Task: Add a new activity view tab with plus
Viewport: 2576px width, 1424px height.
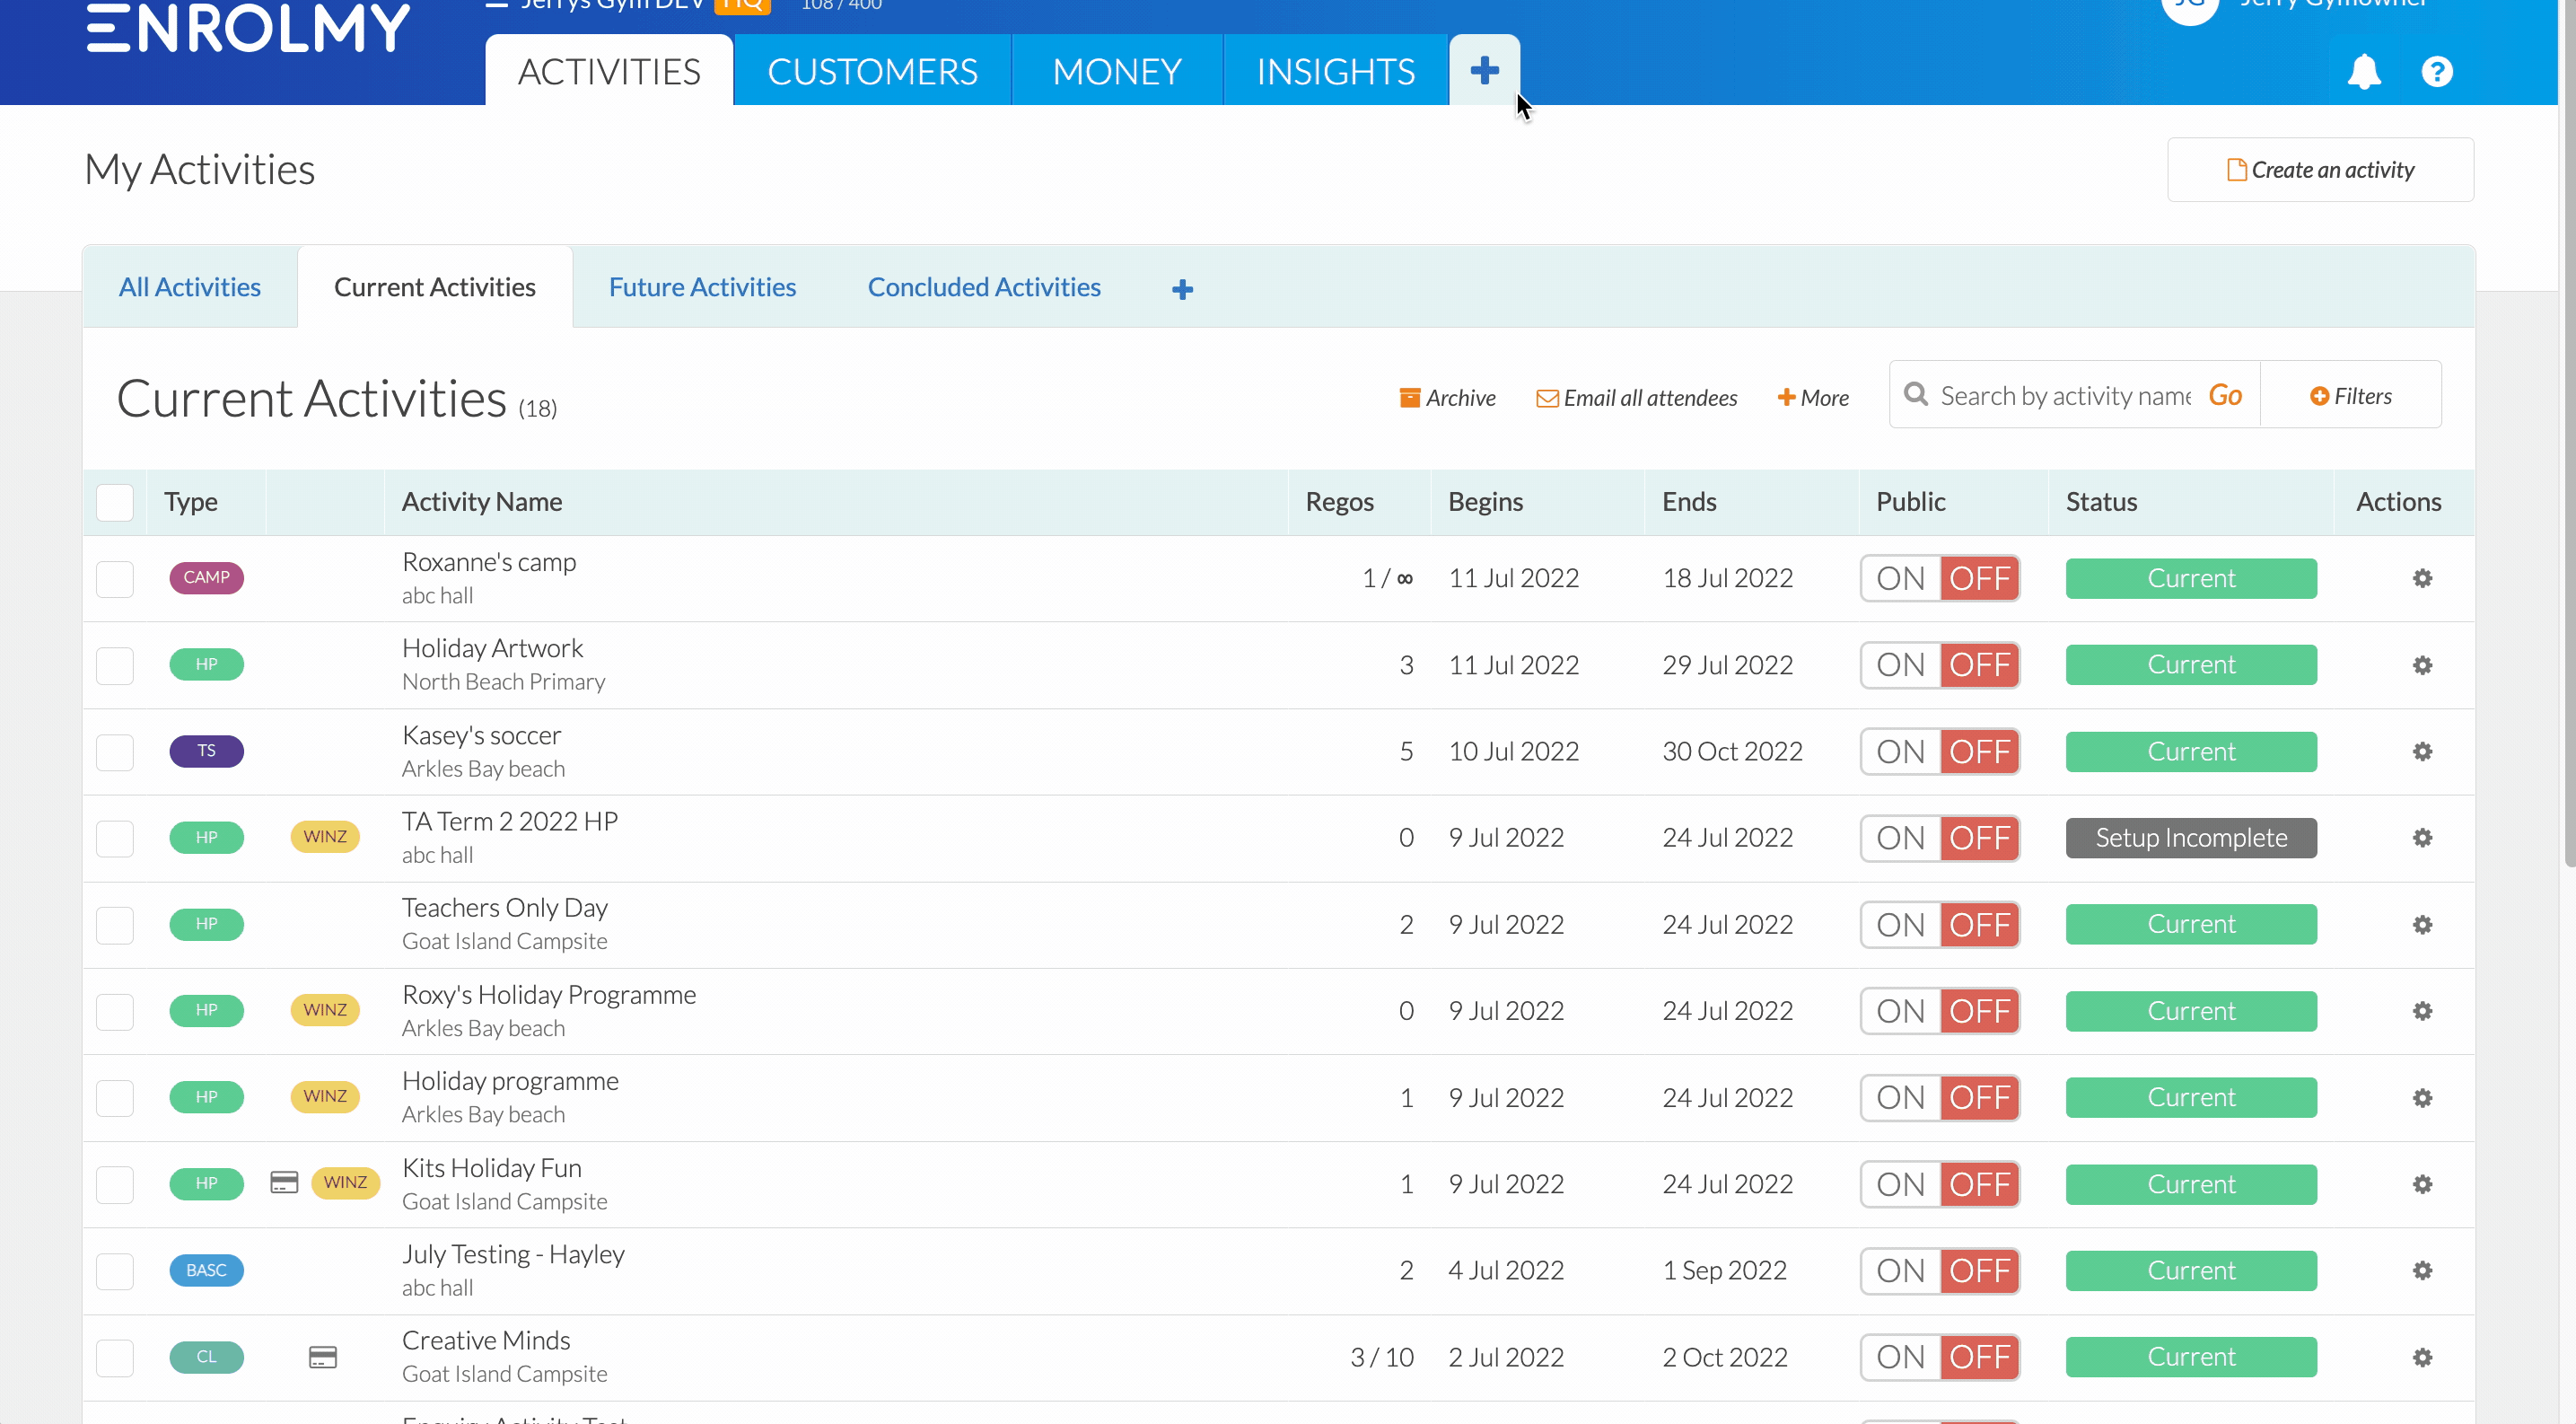Action: [1182, 289]
